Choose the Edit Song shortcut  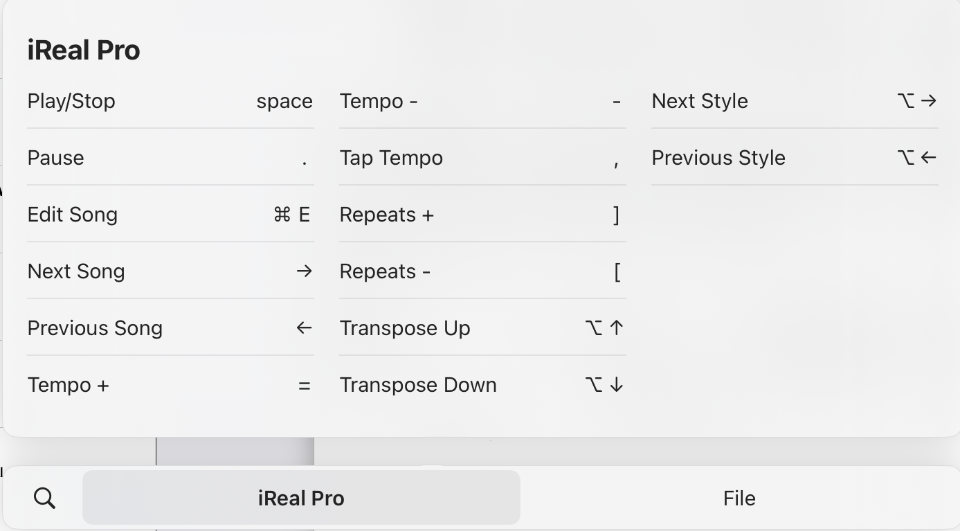pos(170,215)
